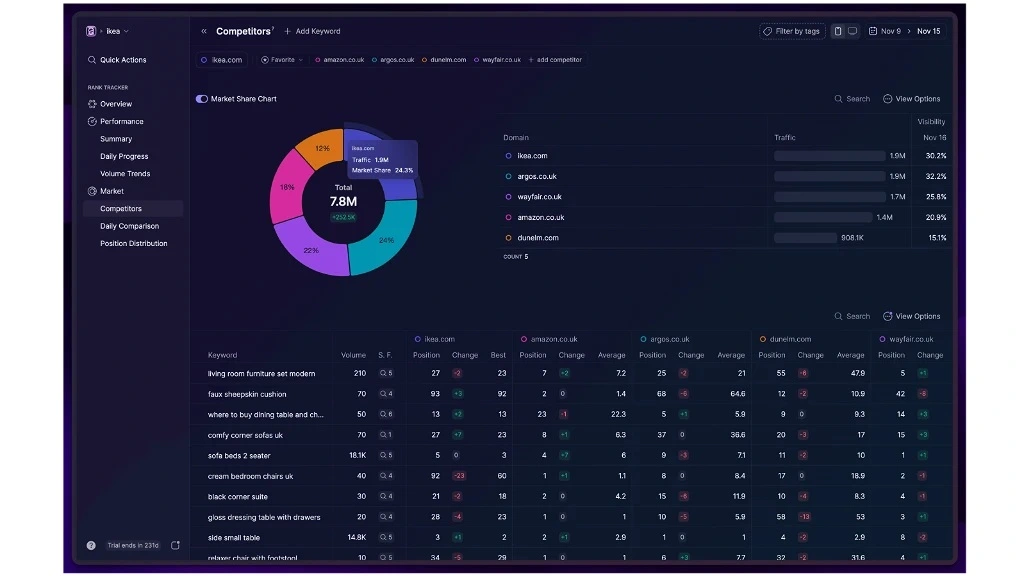Select the Nov 15 end date

[x=929, y=31]
